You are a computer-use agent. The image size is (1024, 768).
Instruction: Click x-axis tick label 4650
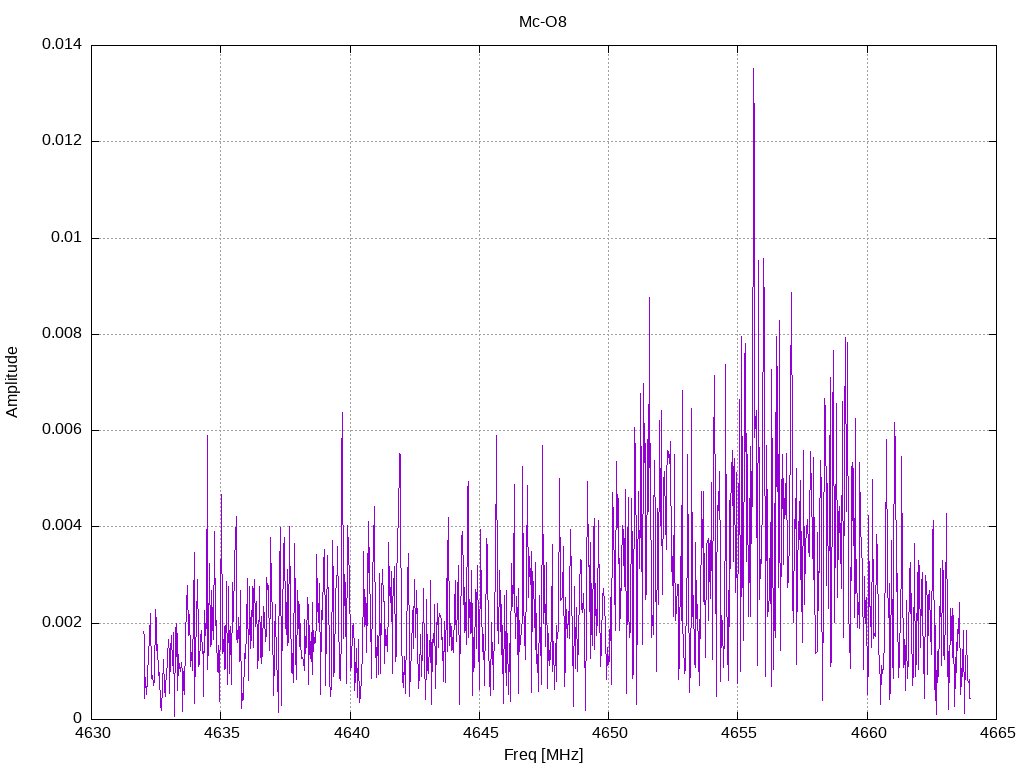pyautogui.click(x=609, y=733)
